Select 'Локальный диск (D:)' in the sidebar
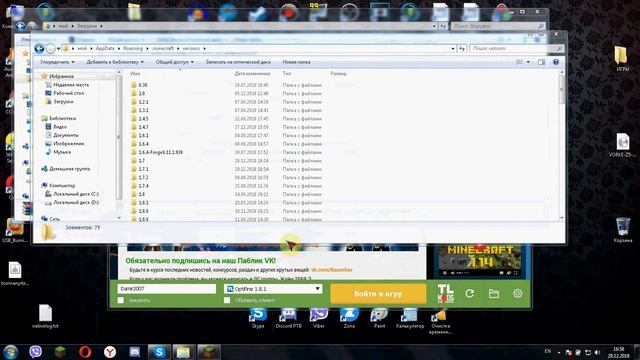The image size is (640, 360). [76, 202]
